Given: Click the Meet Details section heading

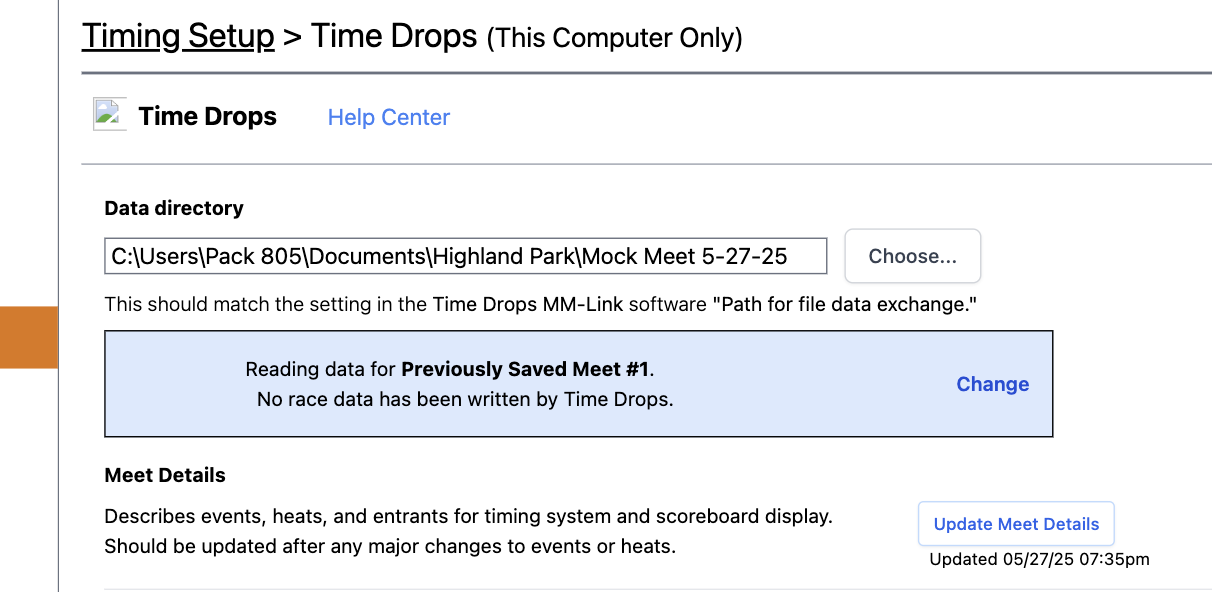Looking at the screenshot, I should pos(164,475).
